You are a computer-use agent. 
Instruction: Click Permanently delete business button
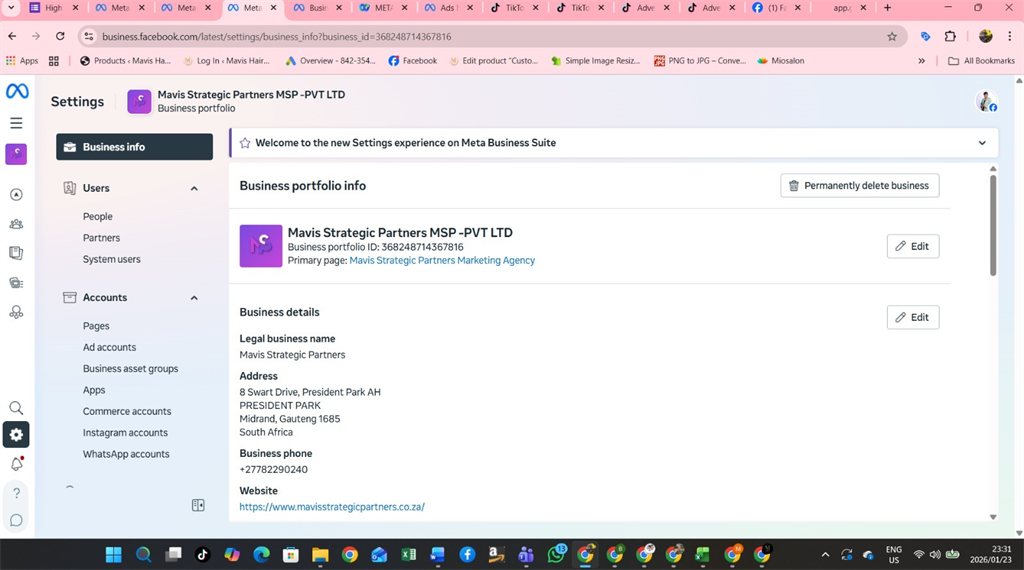click(859, 186)
